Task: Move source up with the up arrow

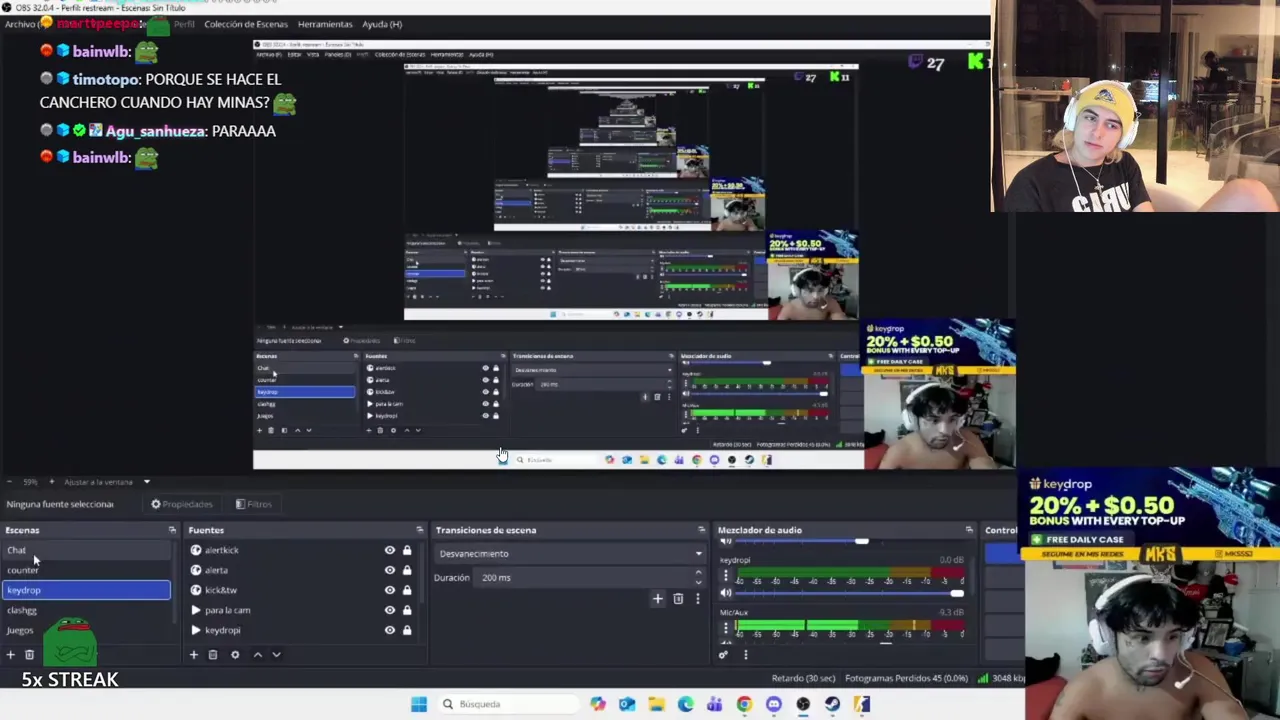Action: 257,655
